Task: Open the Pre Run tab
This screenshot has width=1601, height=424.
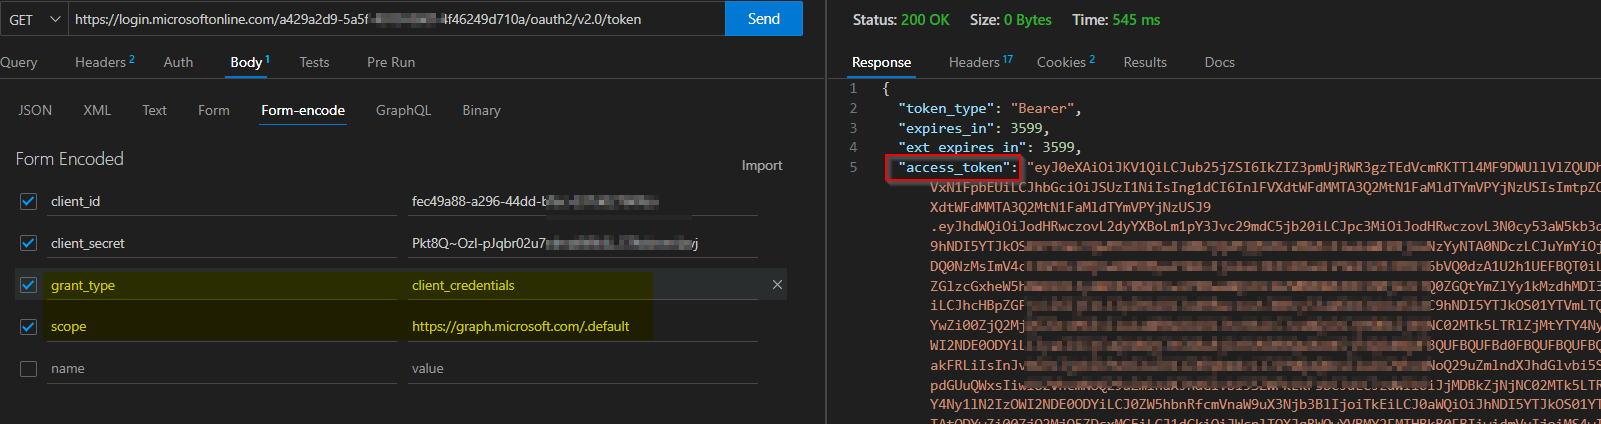Action: tap(391, 62)
